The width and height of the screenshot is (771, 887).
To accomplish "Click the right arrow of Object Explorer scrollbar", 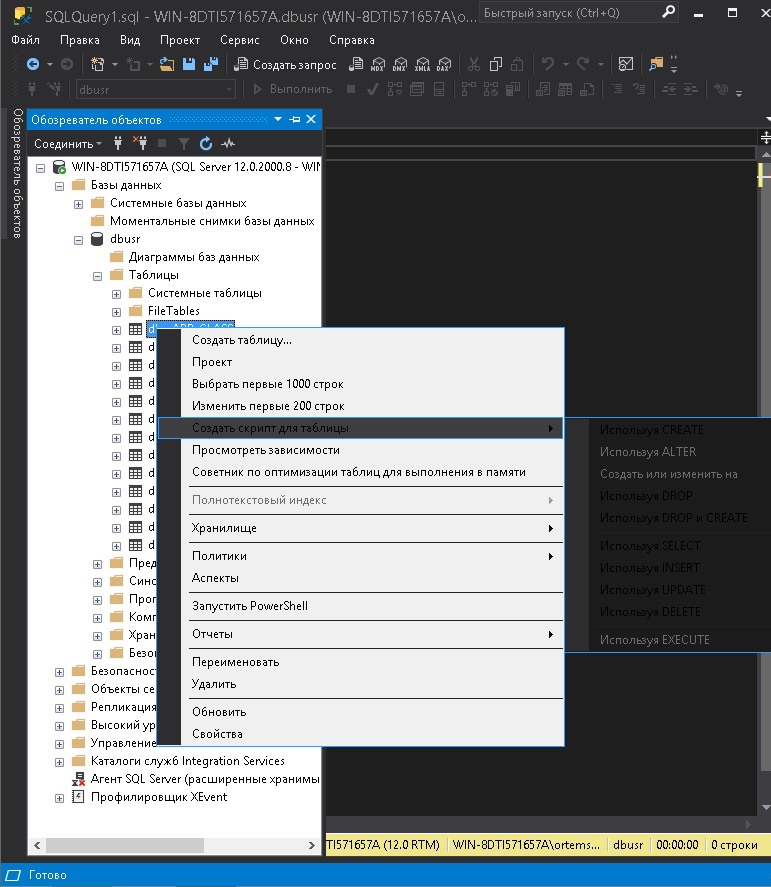I will [x=312, y=845].
